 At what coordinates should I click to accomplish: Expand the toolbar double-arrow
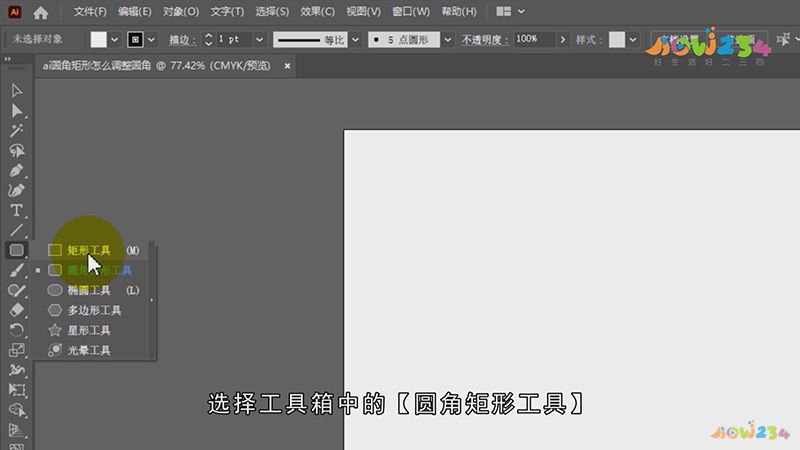pos(8,59)
